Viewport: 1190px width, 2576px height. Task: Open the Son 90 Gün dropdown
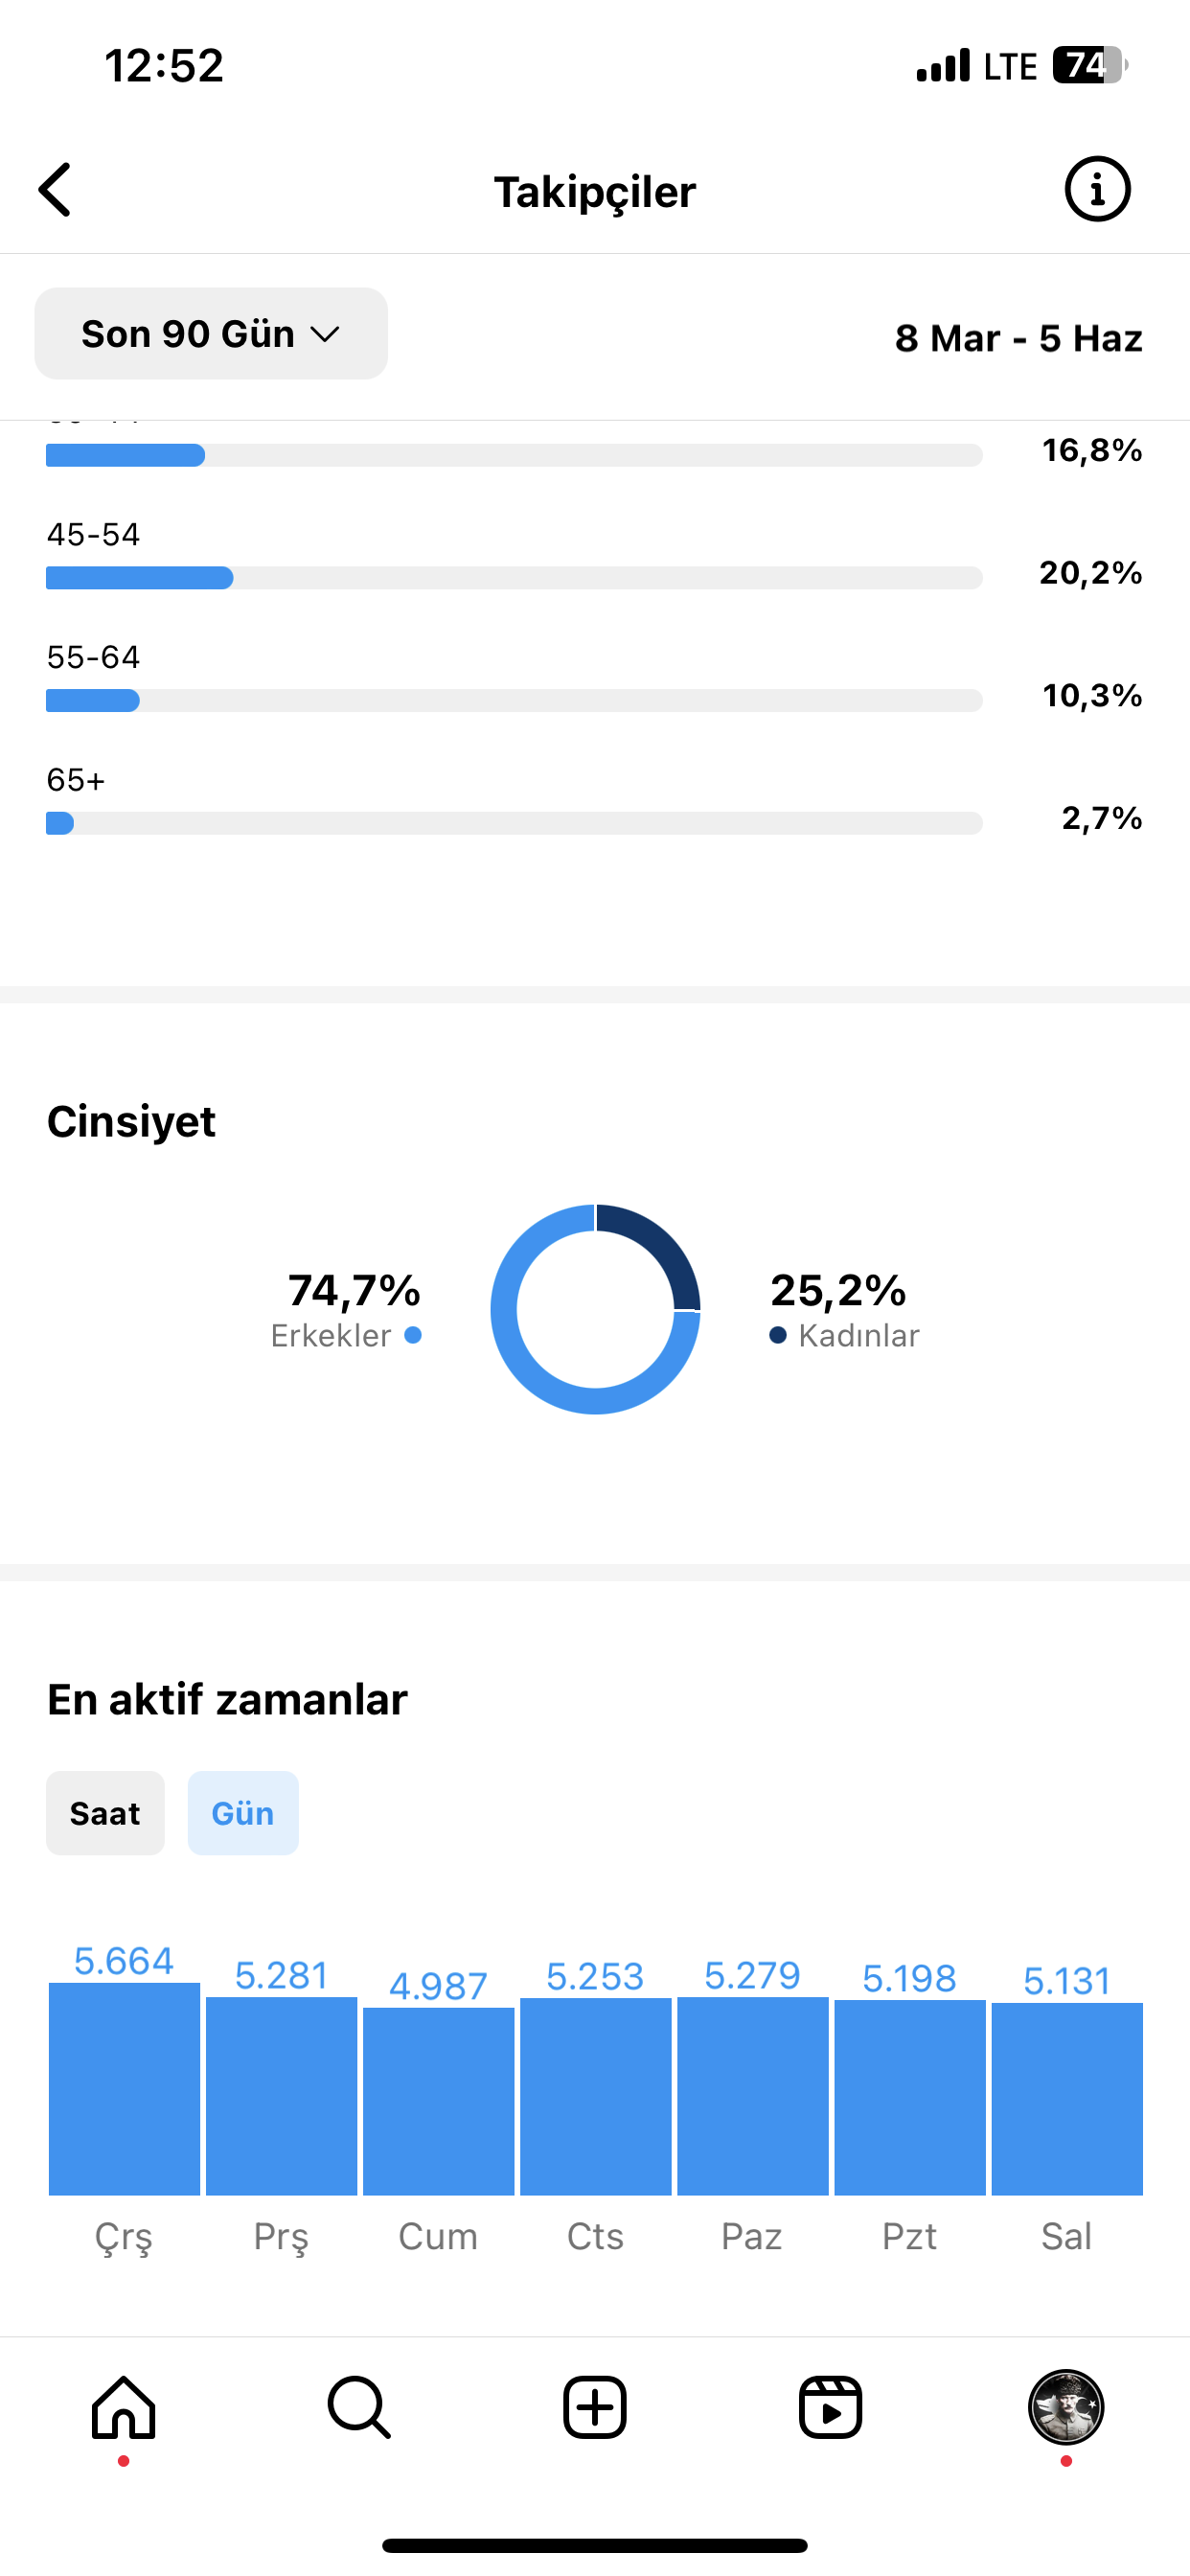(211, 334)
